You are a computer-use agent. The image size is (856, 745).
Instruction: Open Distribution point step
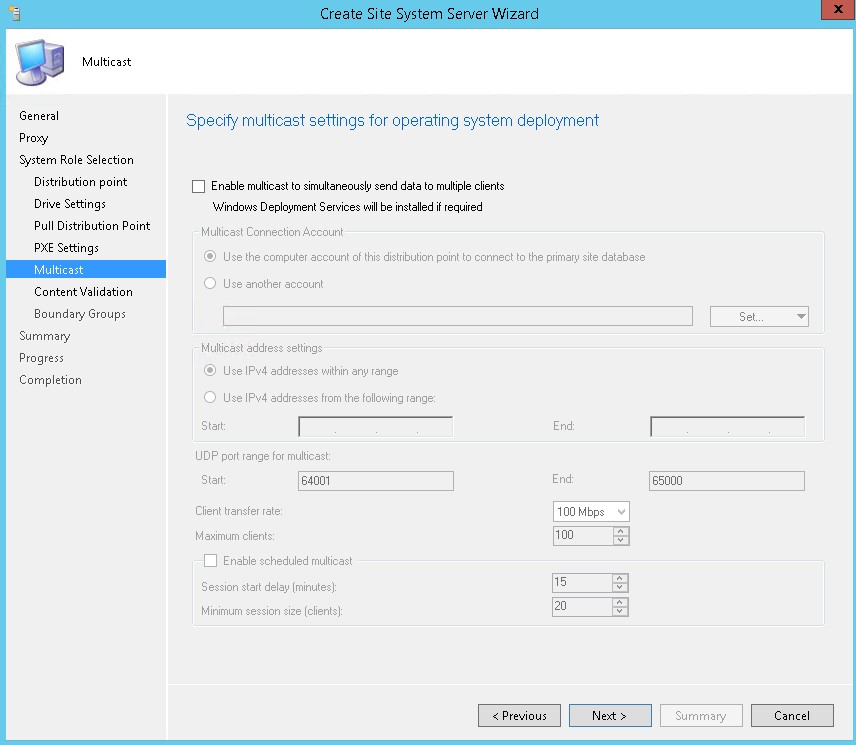click(81, 182)
